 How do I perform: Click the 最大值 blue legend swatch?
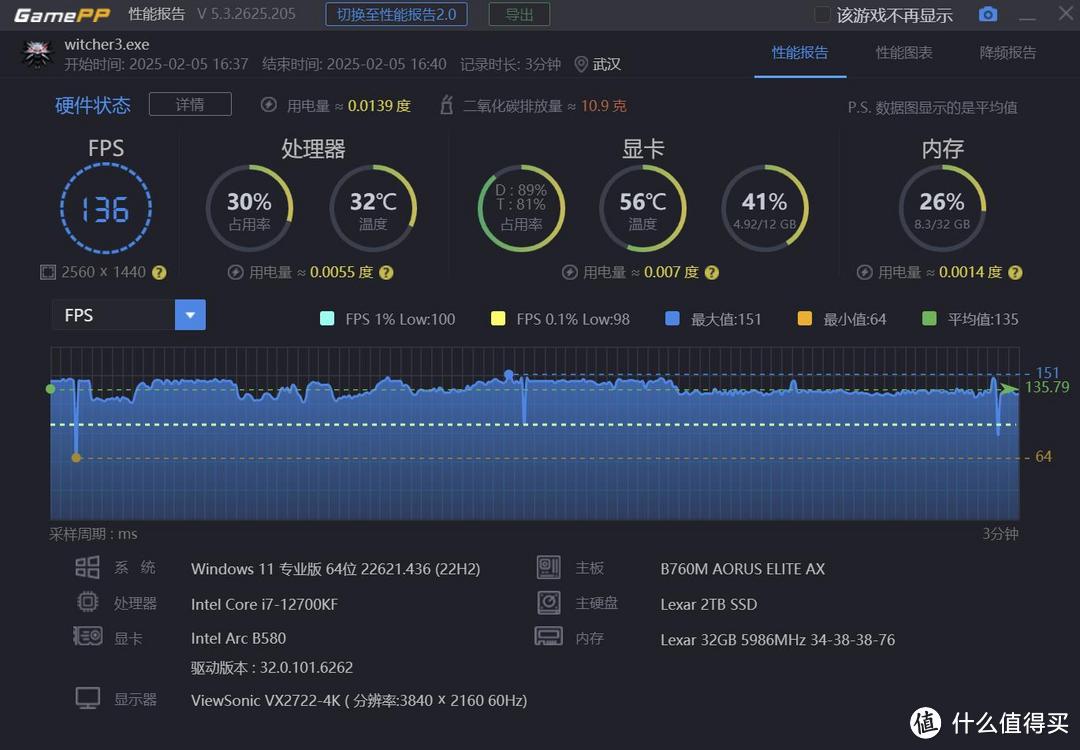pyautogui.click(x=672, y=318)
